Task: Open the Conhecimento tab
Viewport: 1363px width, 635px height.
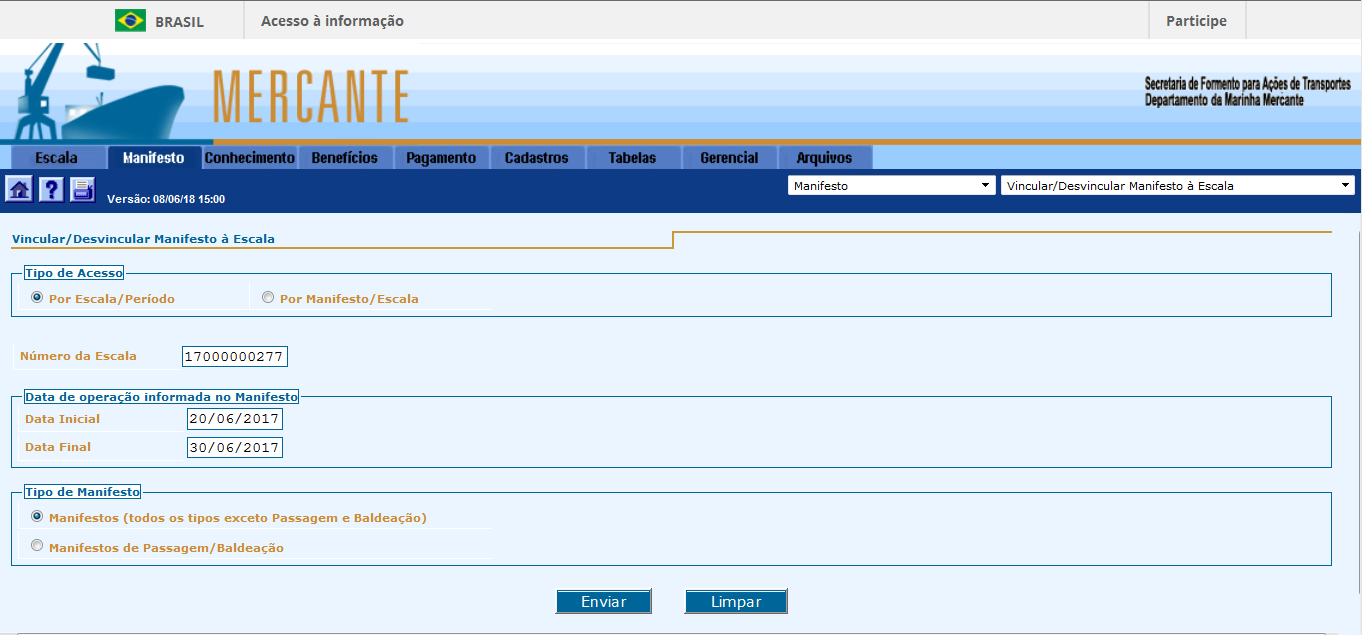Action: pos(249,158)
